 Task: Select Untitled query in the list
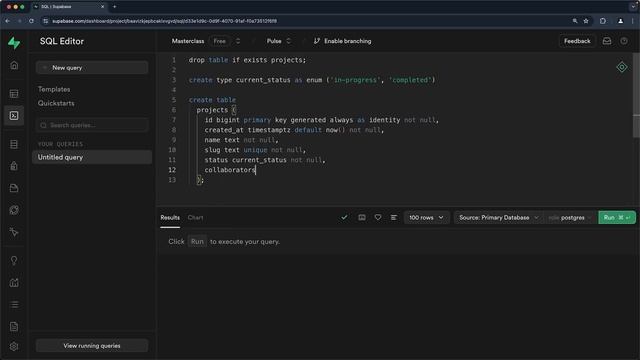(92, 157)
